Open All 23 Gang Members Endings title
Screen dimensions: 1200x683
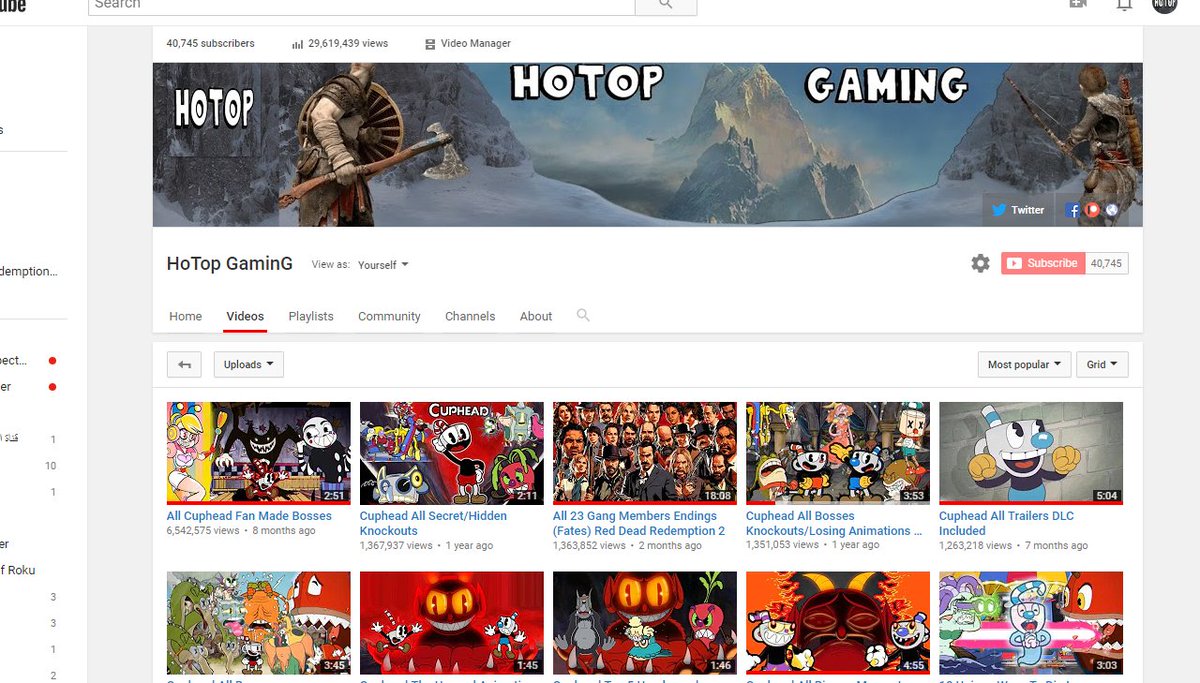click(639, 523)
